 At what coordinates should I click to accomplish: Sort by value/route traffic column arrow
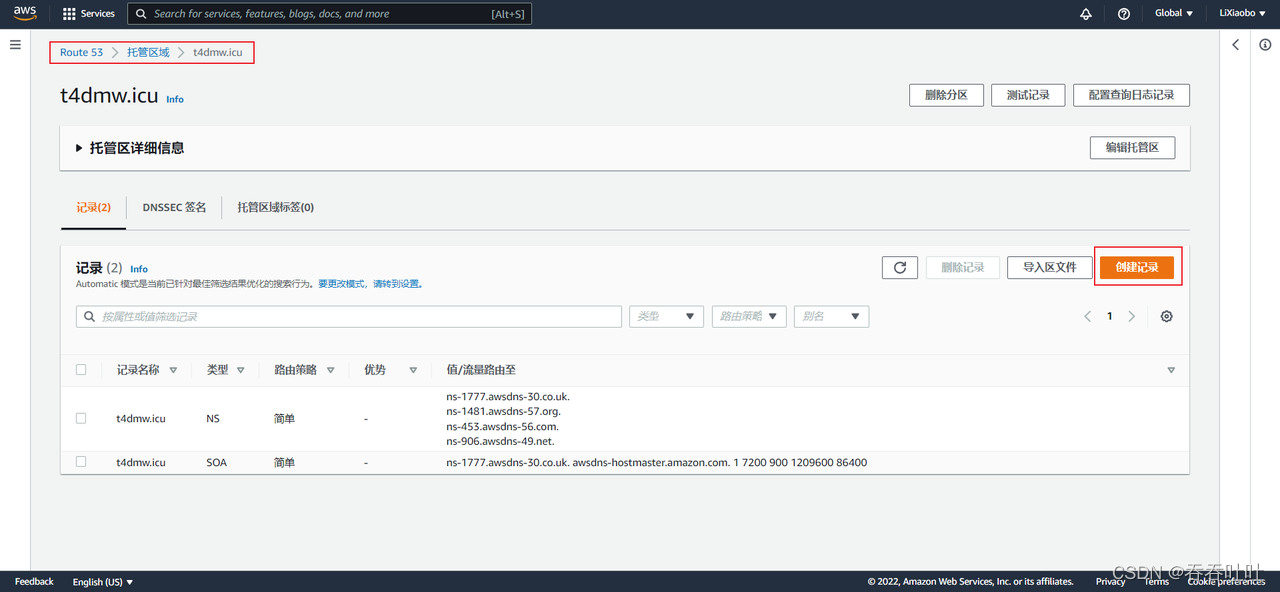1171,370
